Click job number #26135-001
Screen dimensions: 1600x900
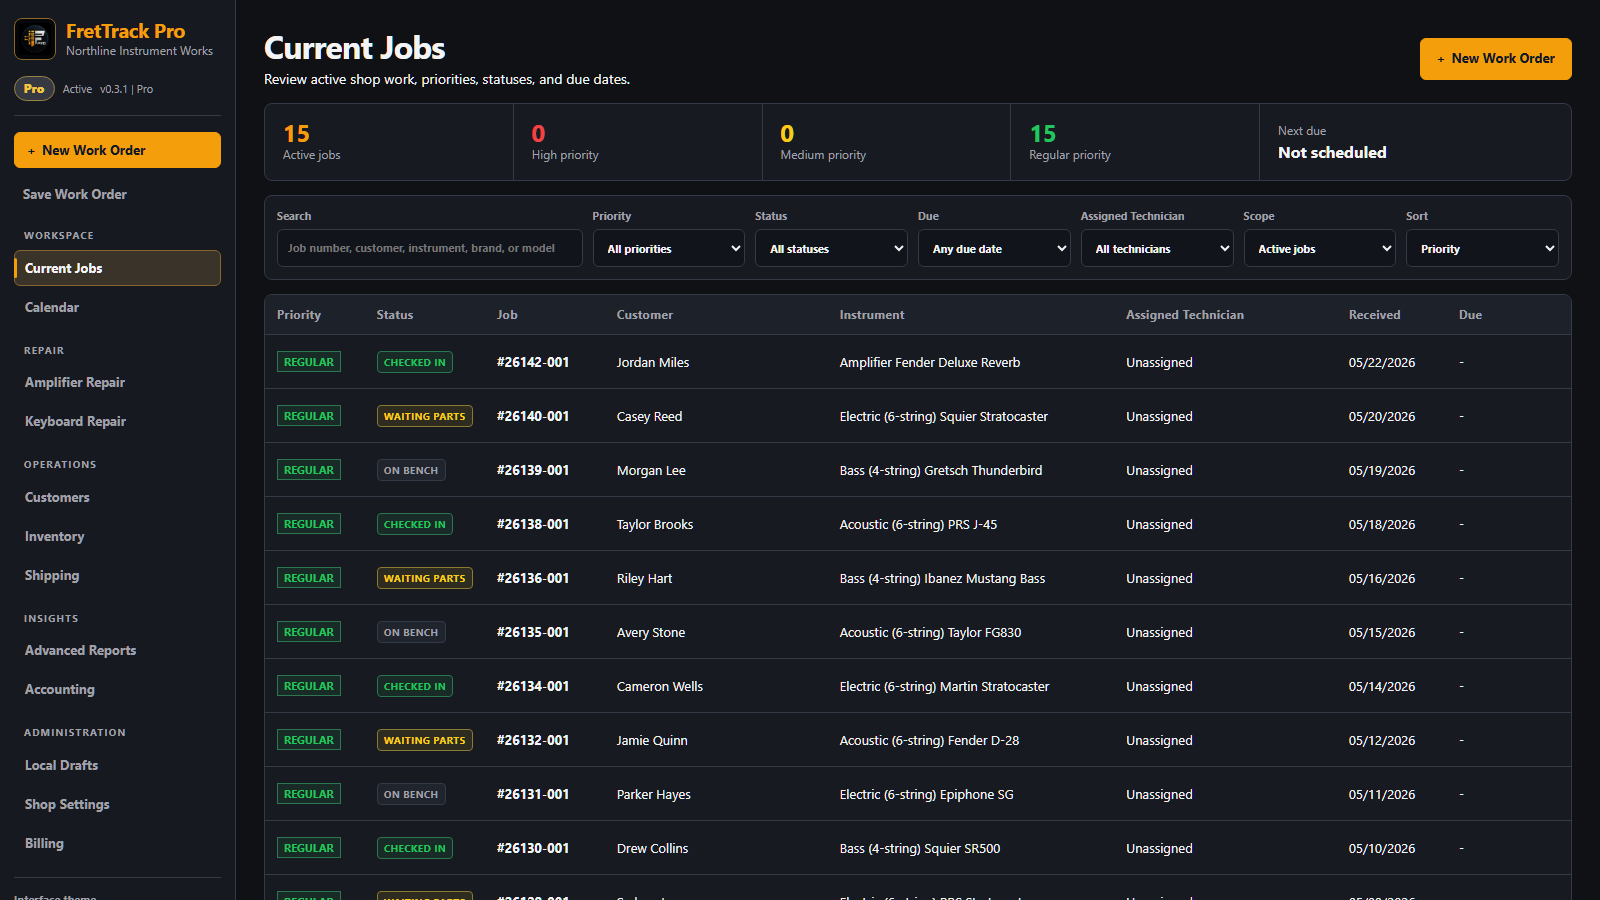[533, 632]
